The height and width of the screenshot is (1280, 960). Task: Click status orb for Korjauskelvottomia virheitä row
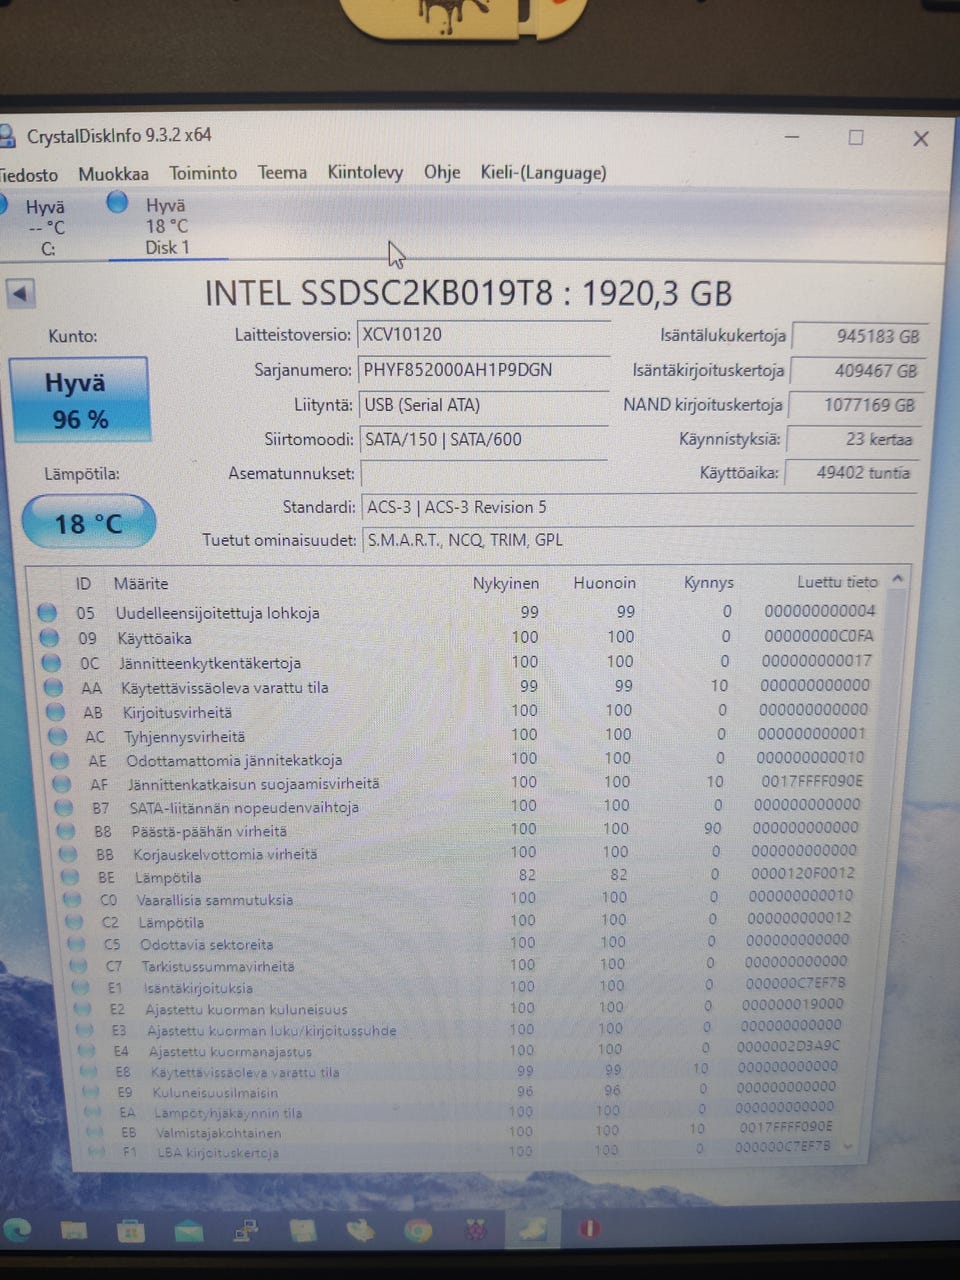pyautogui.click(x=68, y=854)
